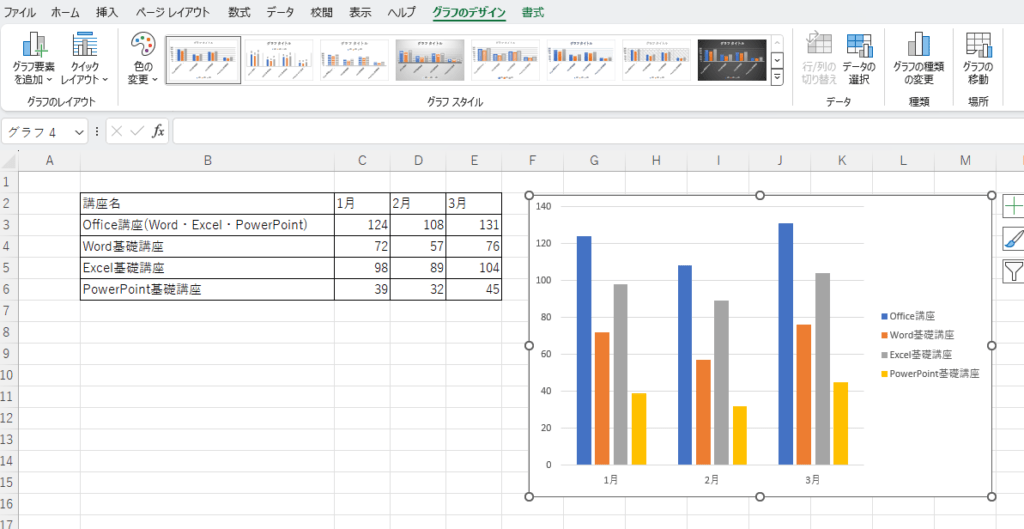Screen dimensions: 1024x529
Task: Expand the chart styles gallery More button
Action: coord(777,76)
